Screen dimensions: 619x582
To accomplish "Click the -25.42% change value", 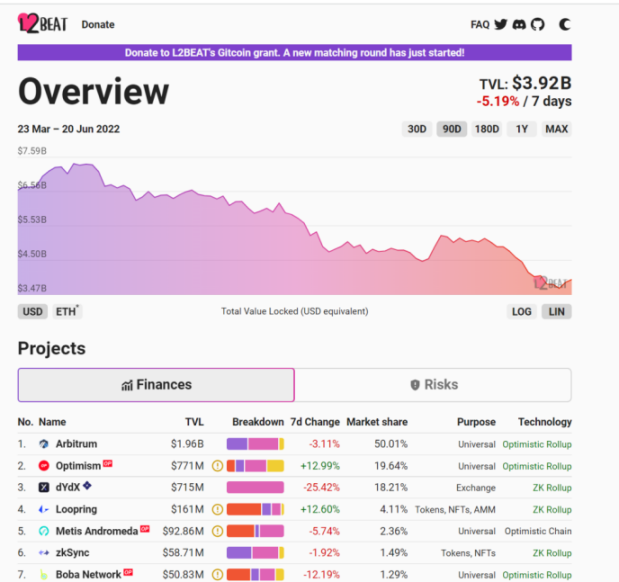I will click(x=321, y=488).
